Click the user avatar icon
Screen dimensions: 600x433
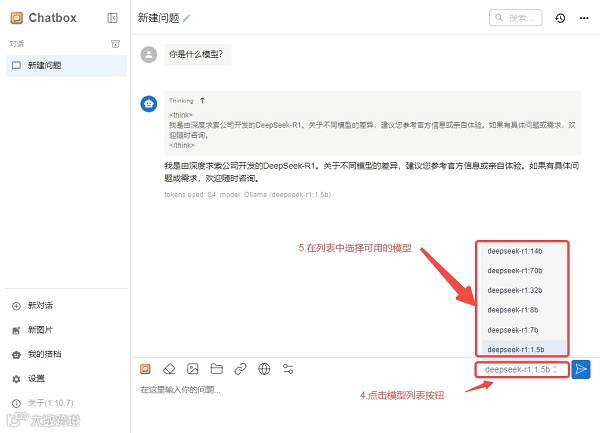[x=148, y=54]
